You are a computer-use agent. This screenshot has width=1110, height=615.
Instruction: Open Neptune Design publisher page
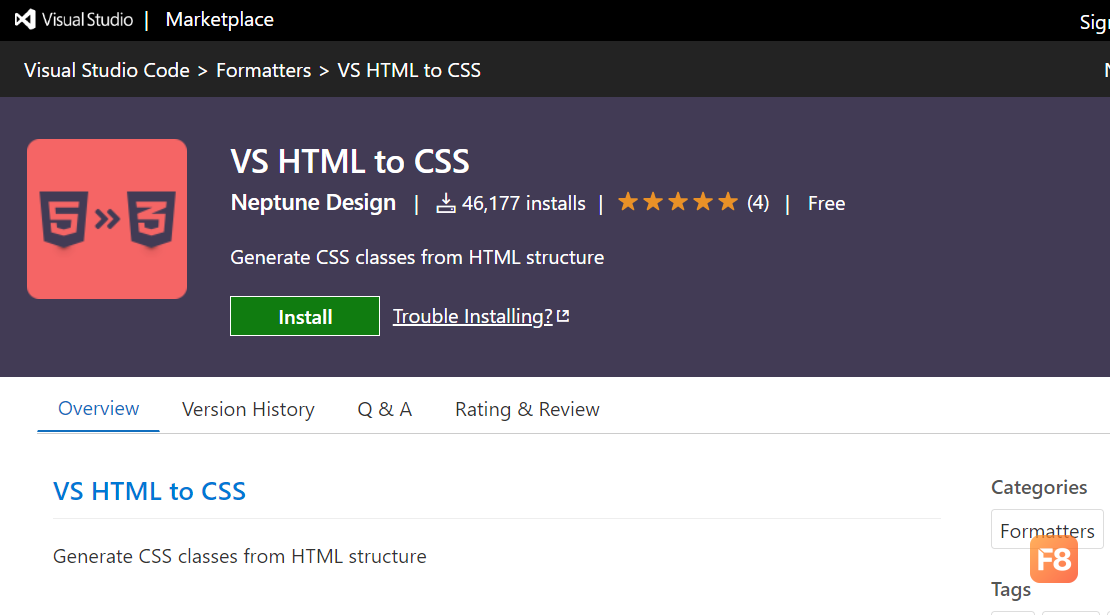tap(313, 202)
